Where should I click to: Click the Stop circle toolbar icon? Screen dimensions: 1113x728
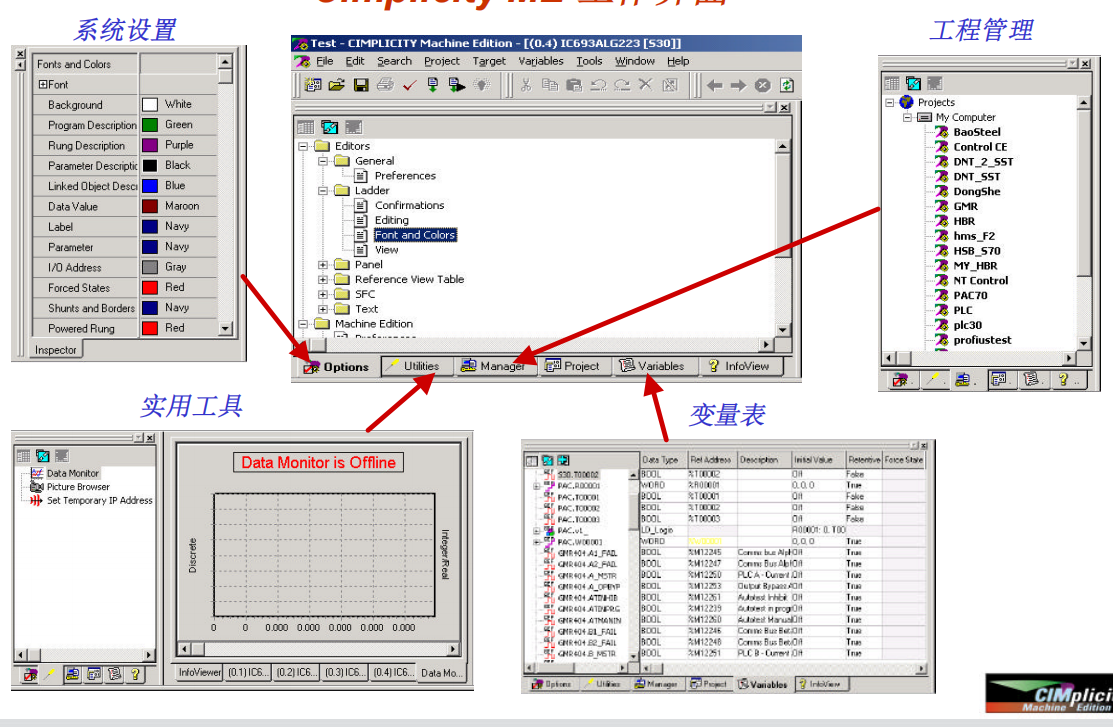762,85
